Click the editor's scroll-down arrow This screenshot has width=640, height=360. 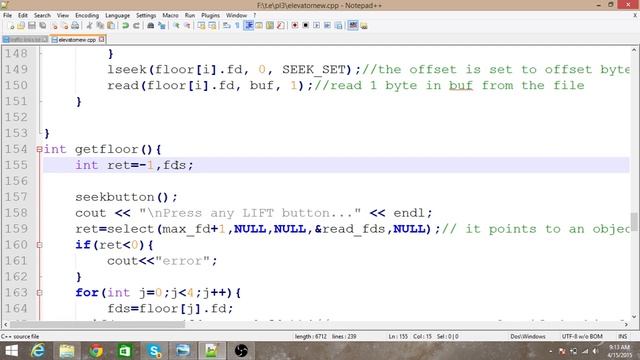(x=634, y=316)
